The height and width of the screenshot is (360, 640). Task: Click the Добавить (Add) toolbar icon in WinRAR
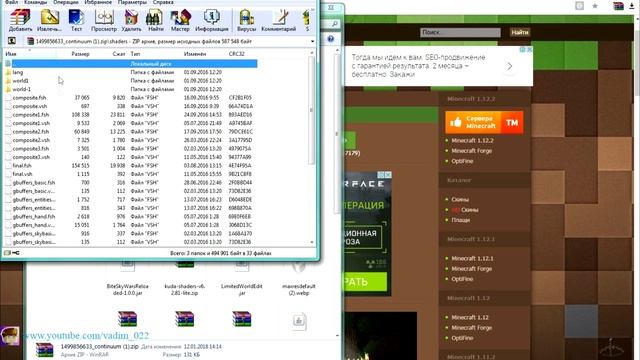coord(20,20)
